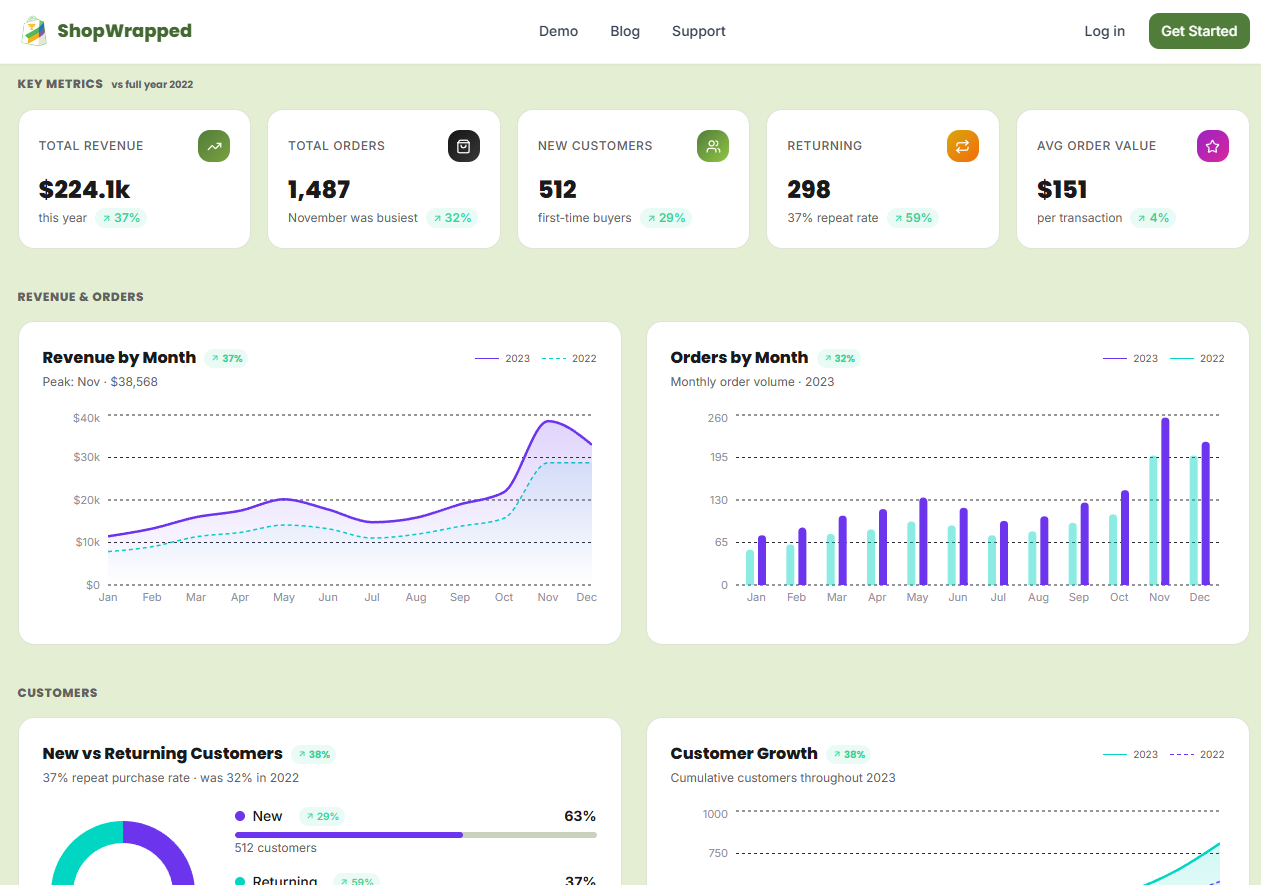1261x885 pixels.
Task: Toggle 2022 legend in Orders by Month
Action: coord(1197,358)
